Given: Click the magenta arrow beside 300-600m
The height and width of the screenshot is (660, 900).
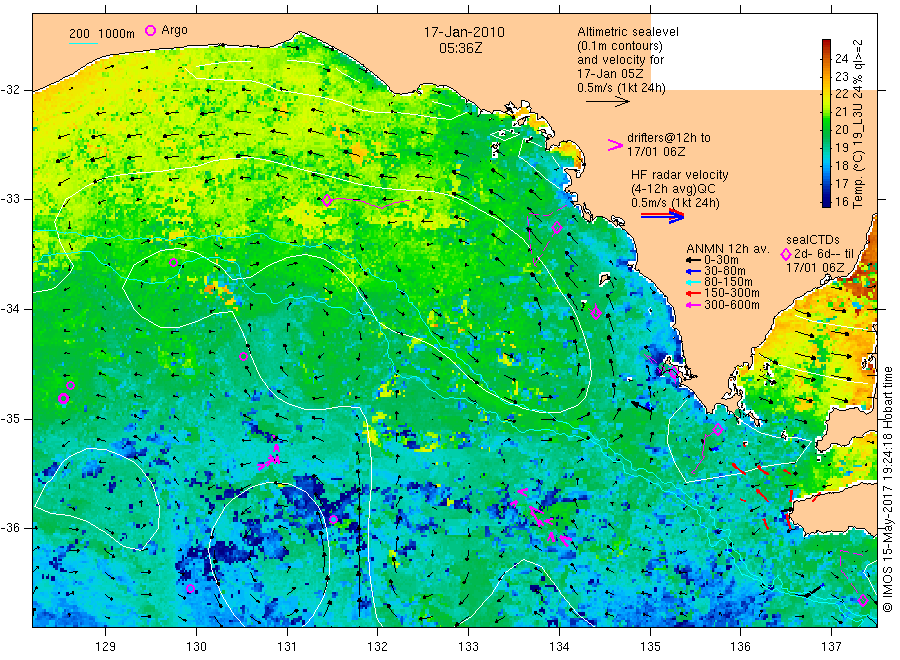Looking at the screenshot, I should (x=693, y=305).
